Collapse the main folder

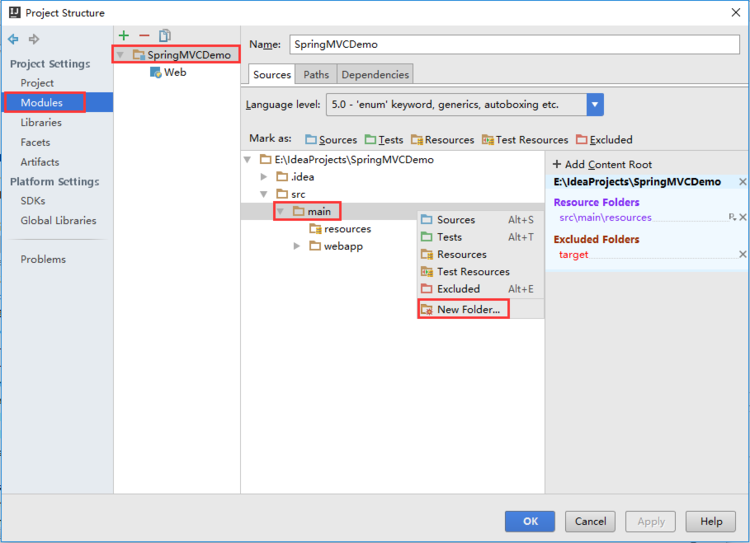point(281,211)
